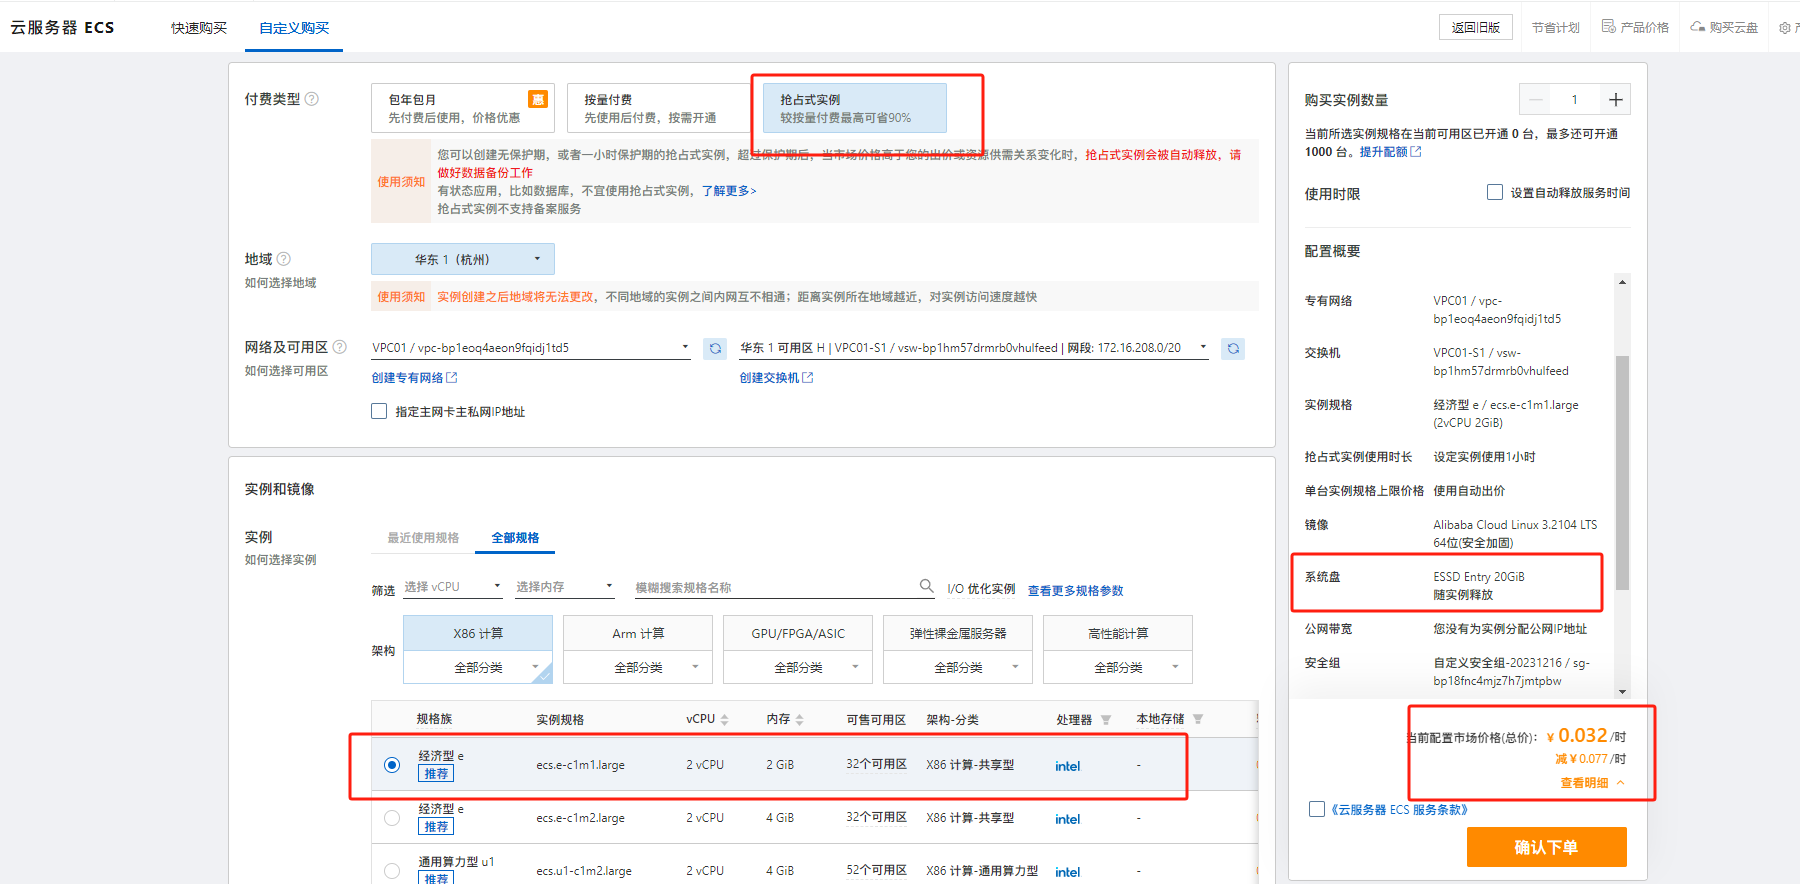The image size is (1800, 884).
Task: Open help icon next to 地域
Action: 284,259
